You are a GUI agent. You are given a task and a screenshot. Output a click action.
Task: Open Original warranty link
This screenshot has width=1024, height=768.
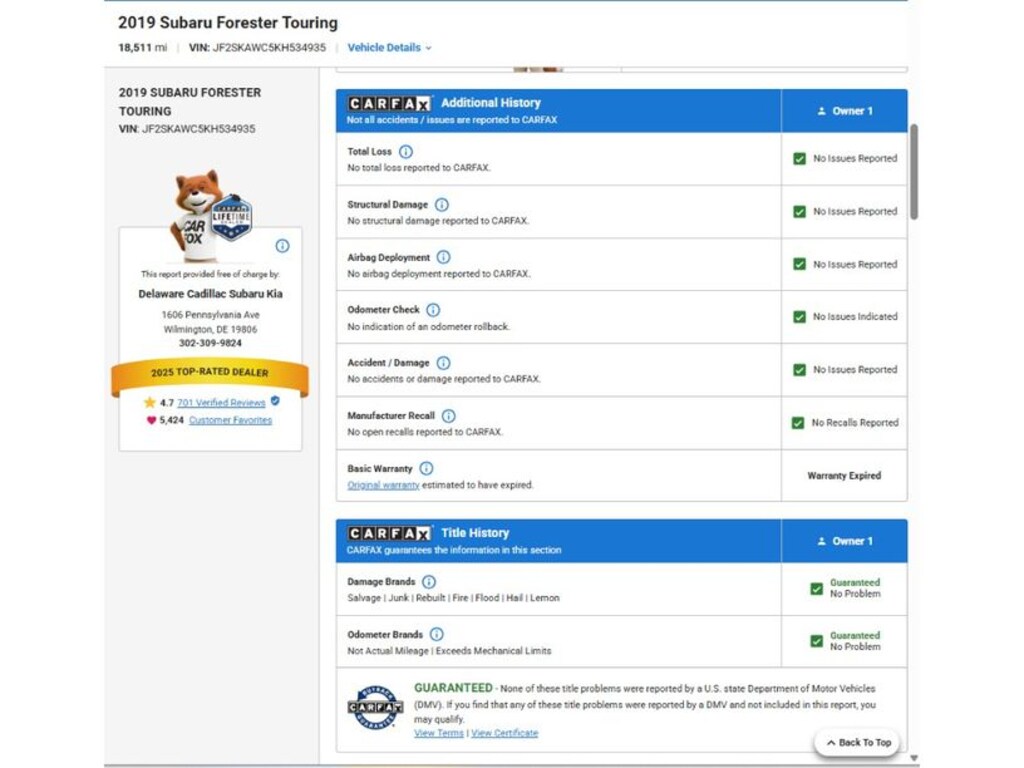pos(383,485)
